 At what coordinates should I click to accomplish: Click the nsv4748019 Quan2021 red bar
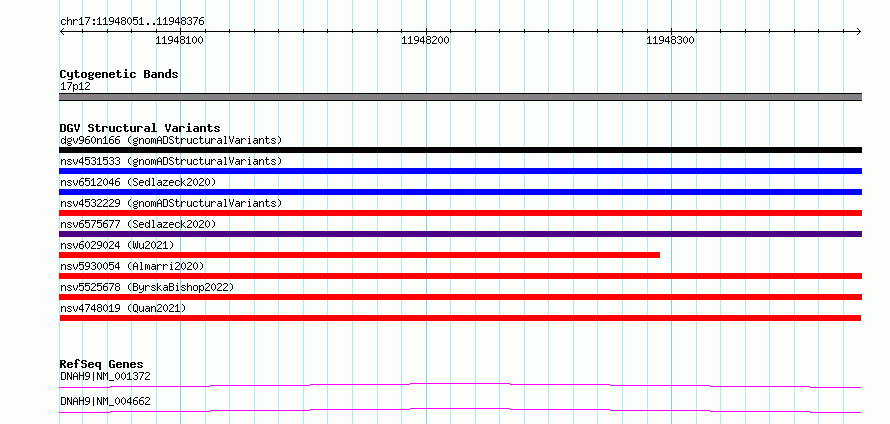tap(460, 318)
